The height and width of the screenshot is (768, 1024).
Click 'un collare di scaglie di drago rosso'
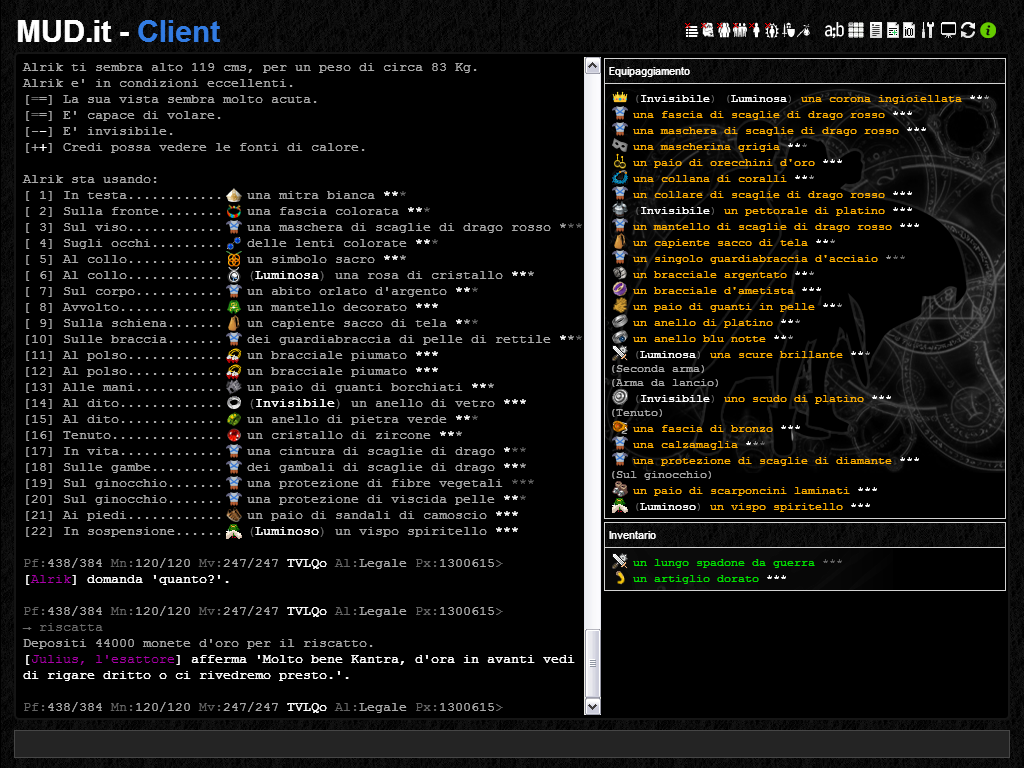[x=759, y=195]
